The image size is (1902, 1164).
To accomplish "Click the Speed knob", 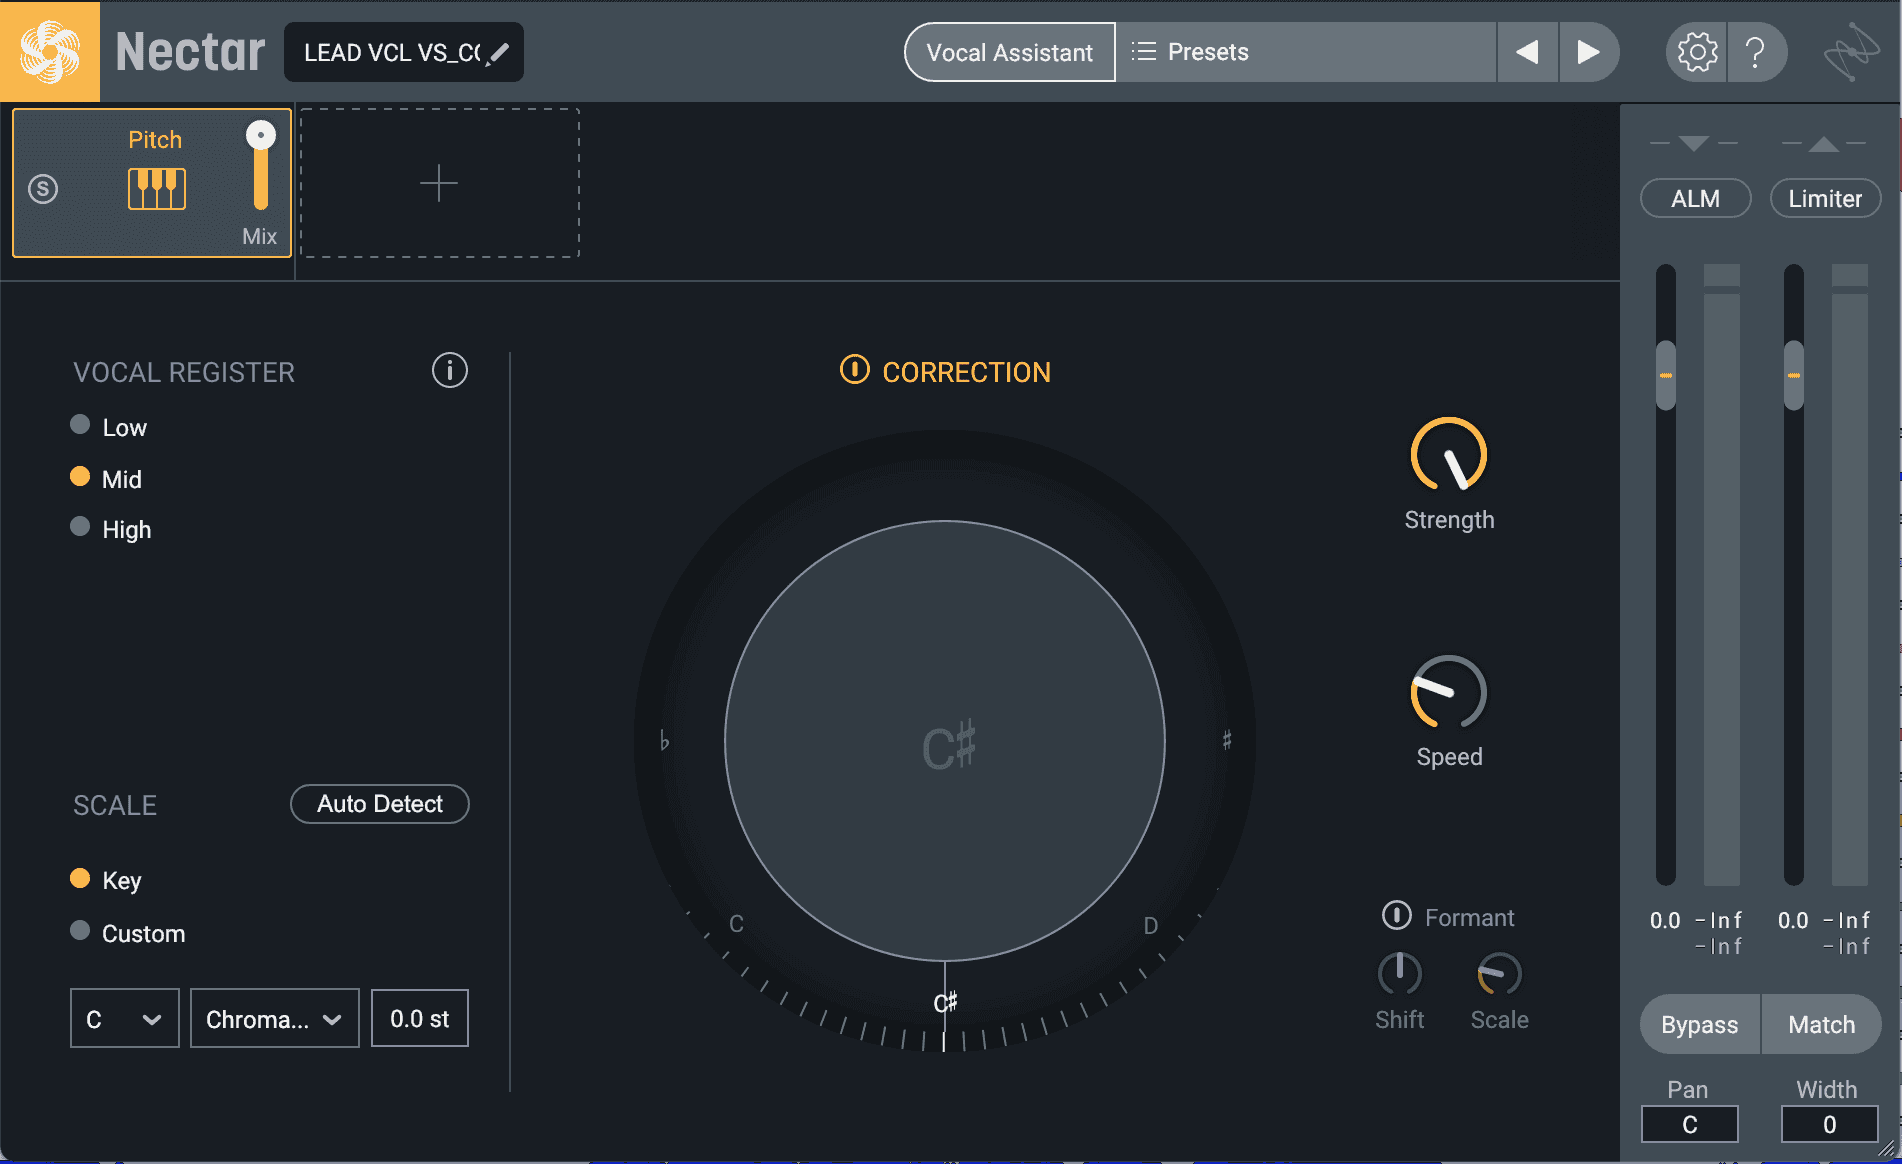I will [1449, 693].
